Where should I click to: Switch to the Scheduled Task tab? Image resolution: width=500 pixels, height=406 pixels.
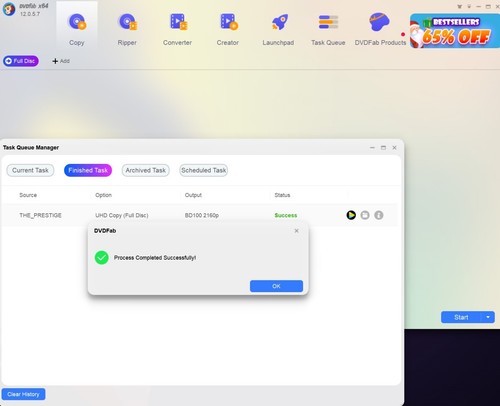pos(204,170)
